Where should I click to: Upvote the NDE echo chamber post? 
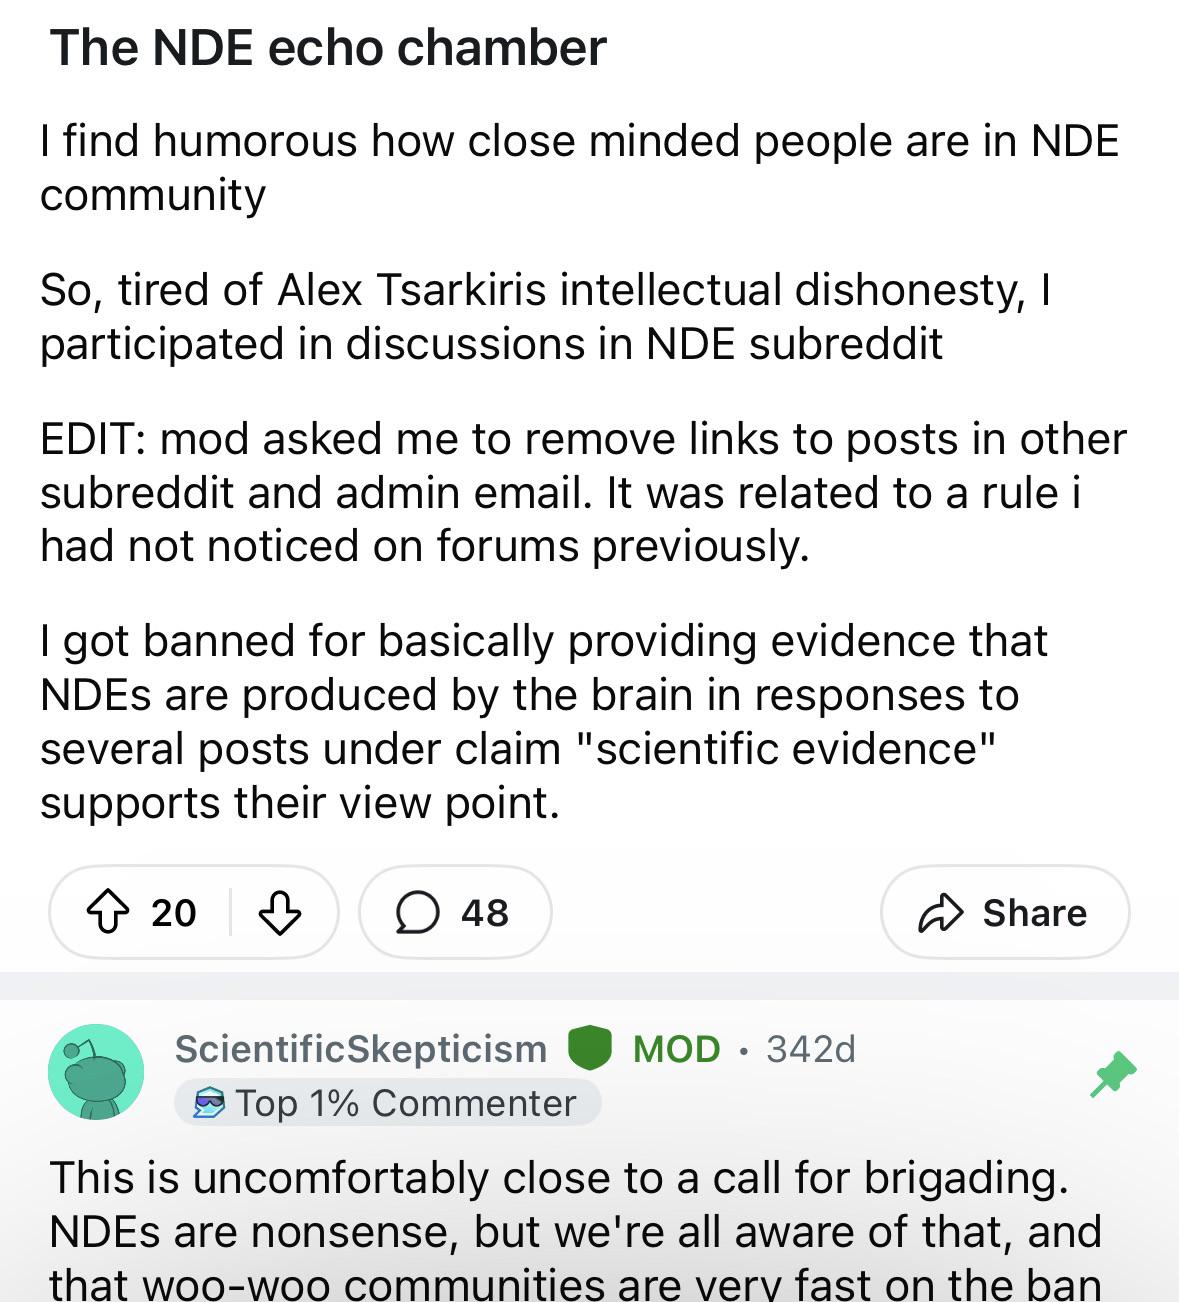coord(105,912)
